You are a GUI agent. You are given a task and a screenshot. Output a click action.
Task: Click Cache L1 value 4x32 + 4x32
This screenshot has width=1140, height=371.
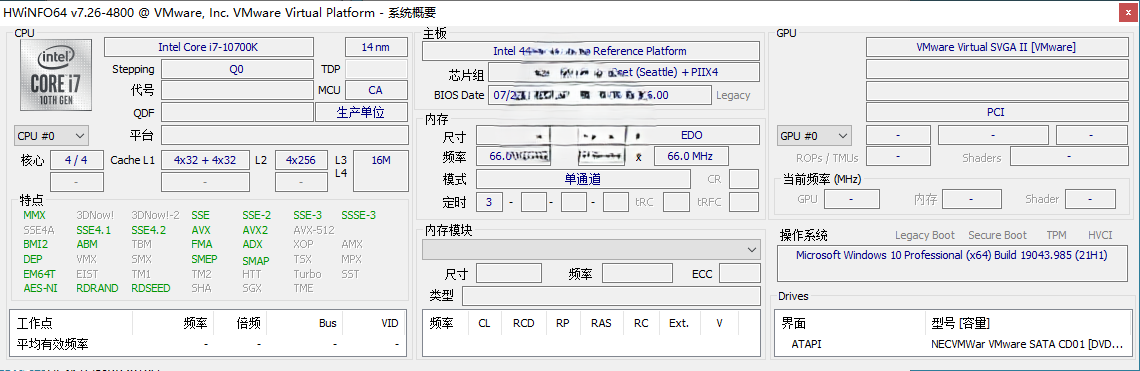(x=204, y=160)
